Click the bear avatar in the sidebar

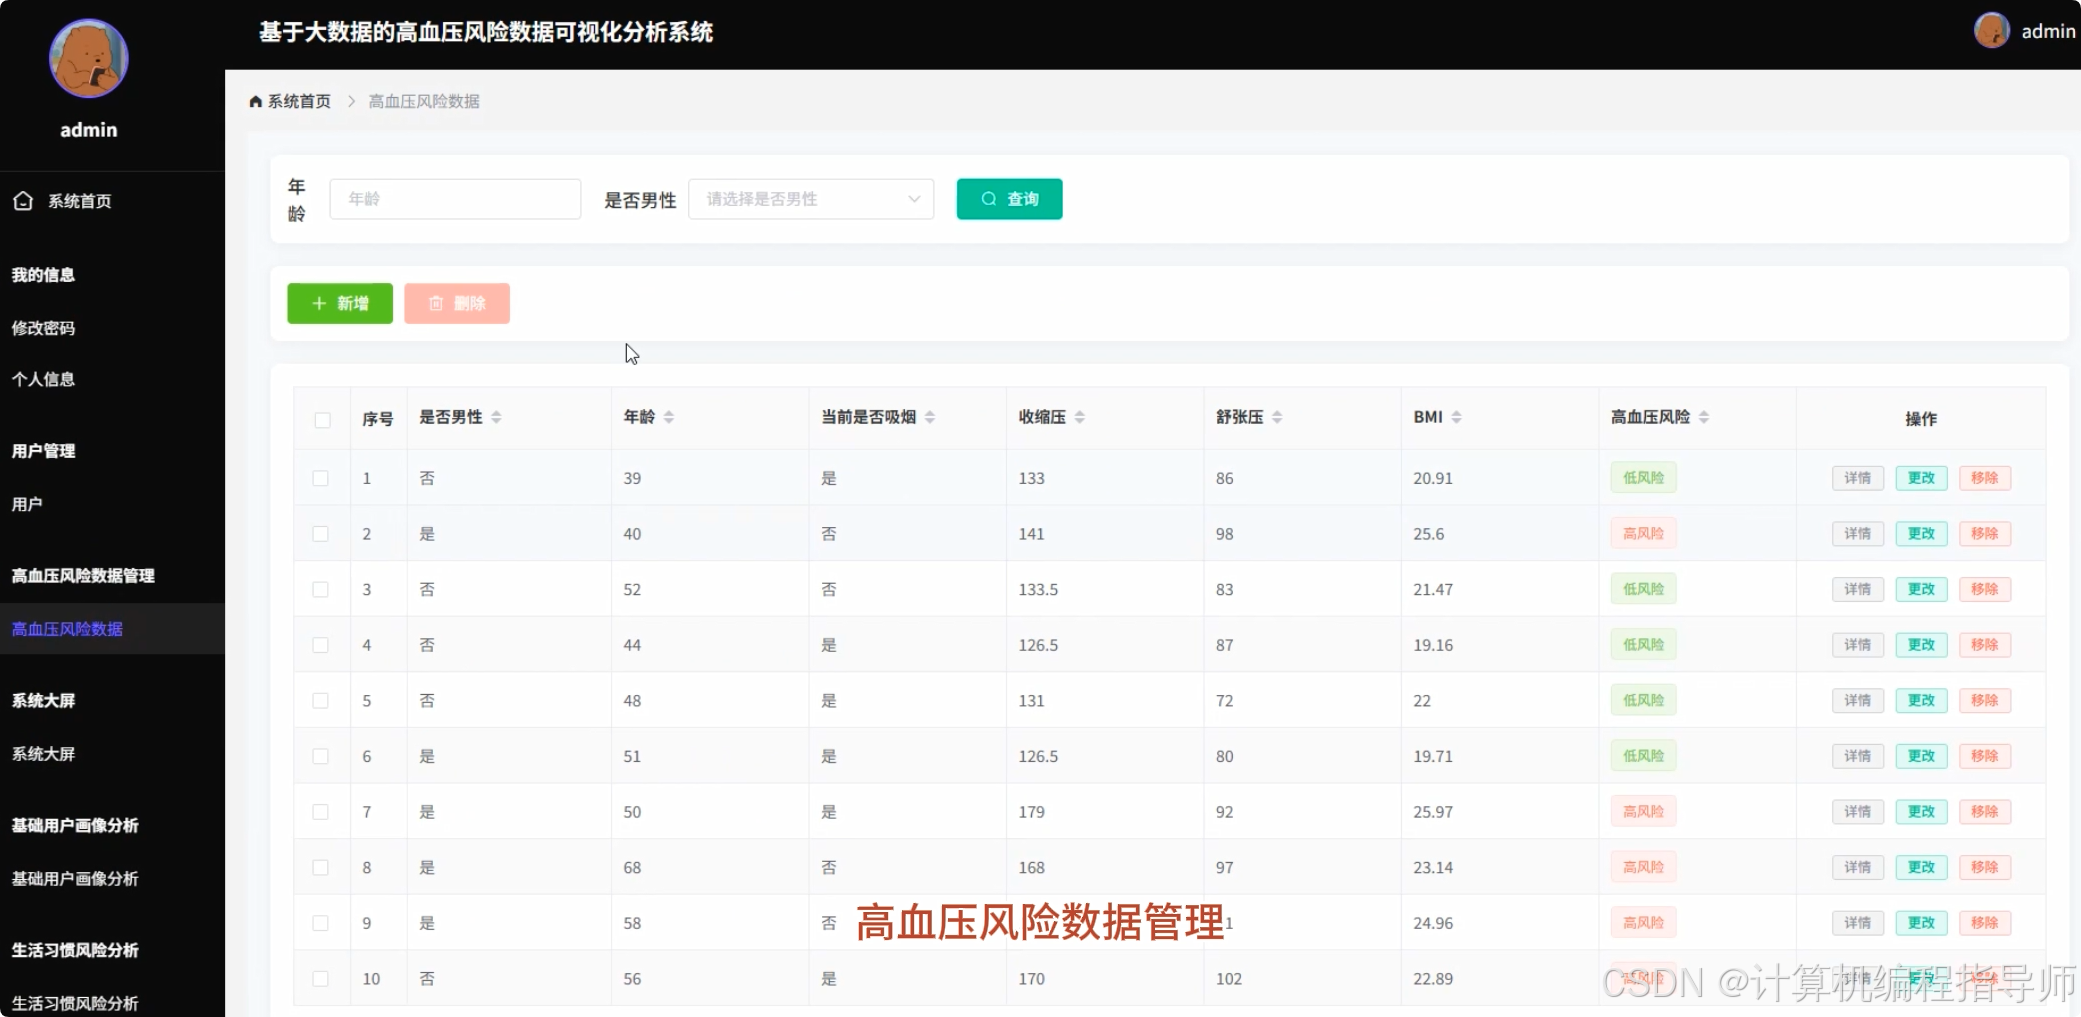tap(88, 59)
